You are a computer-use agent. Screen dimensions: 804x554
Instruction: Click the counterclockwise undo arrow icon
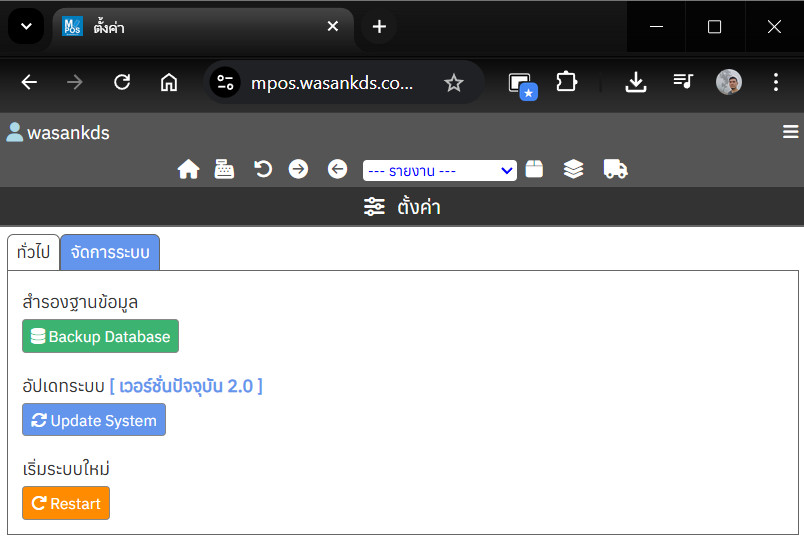coord(263,169)
